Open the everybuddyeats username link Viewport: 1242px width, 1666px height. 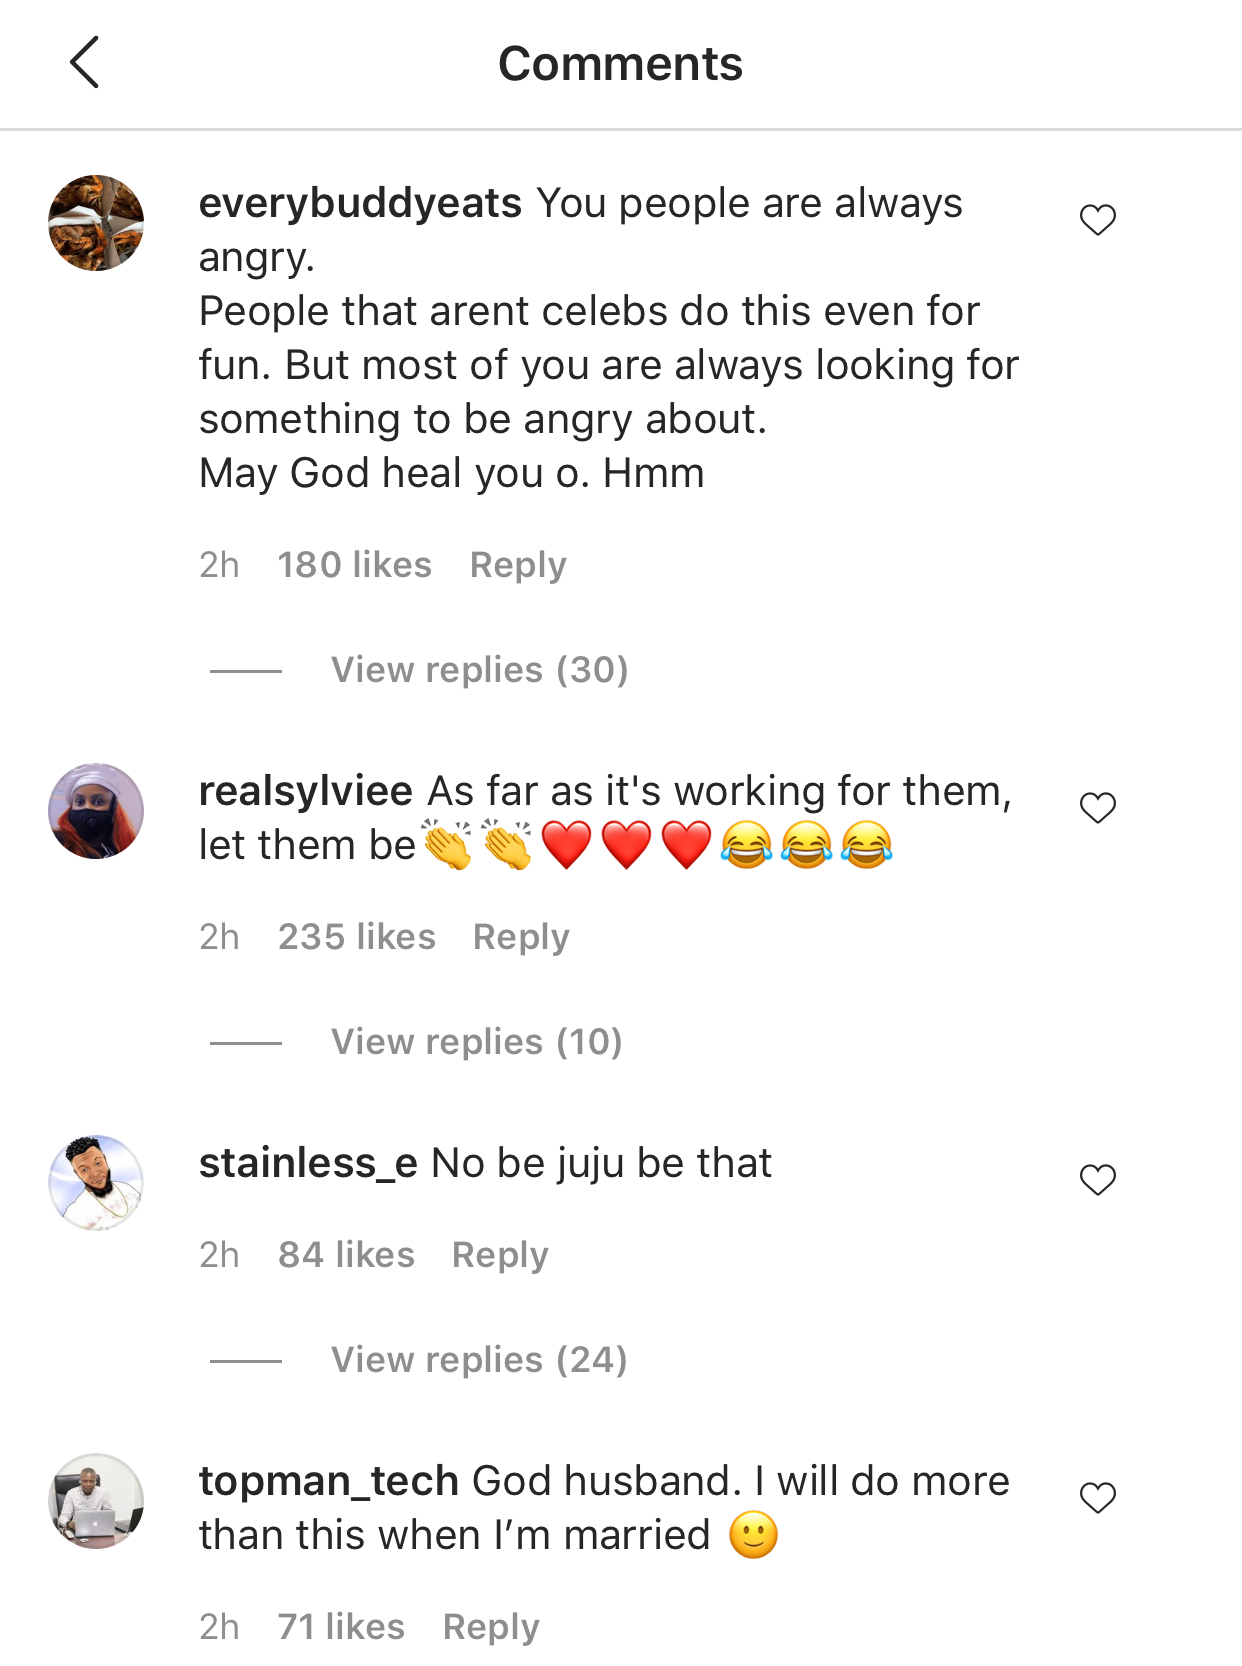(x=360, y=204)
